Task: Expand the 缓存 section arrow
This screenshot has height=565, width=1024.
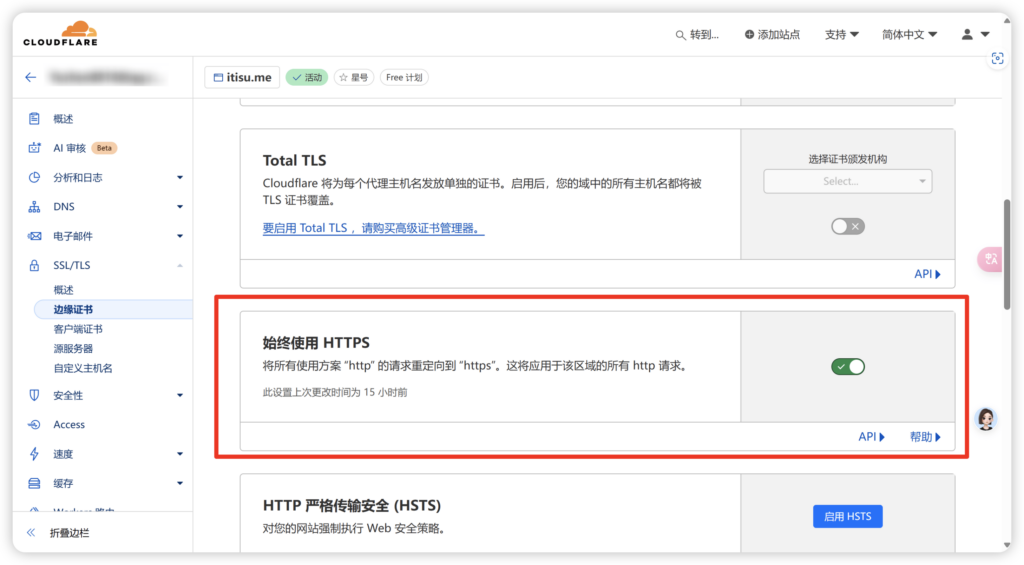Action: point(180,483)
